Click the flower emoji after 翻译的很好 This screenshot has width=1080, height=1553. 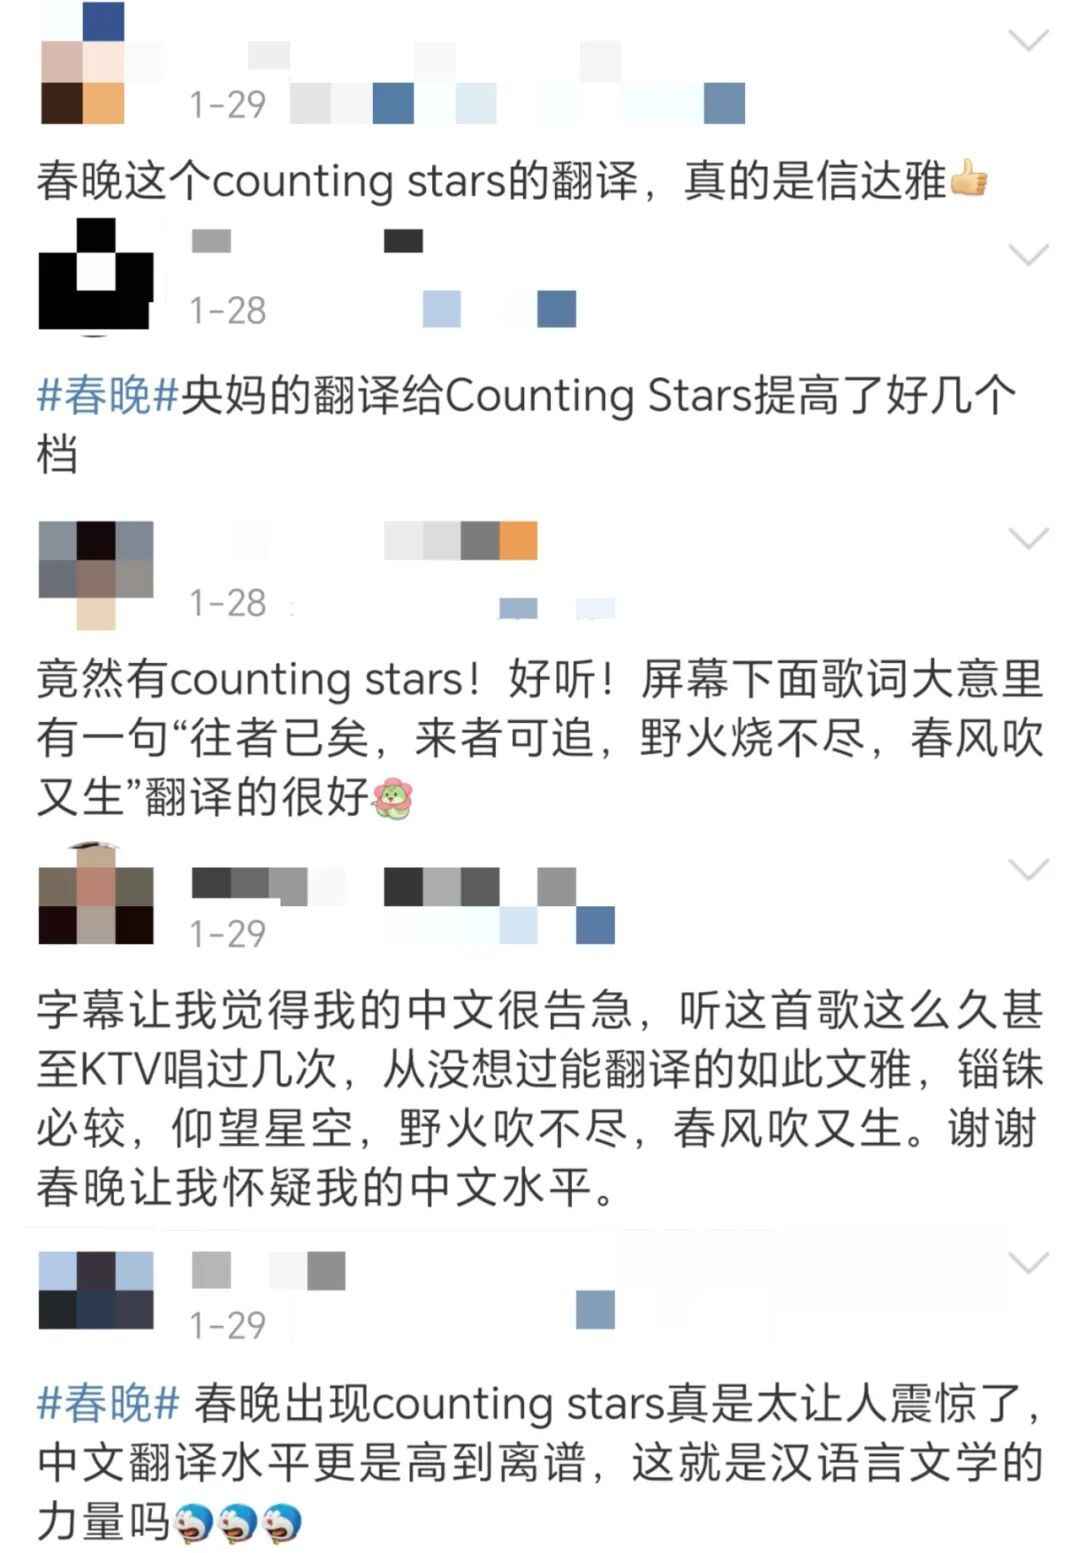(x=392, y=799)
